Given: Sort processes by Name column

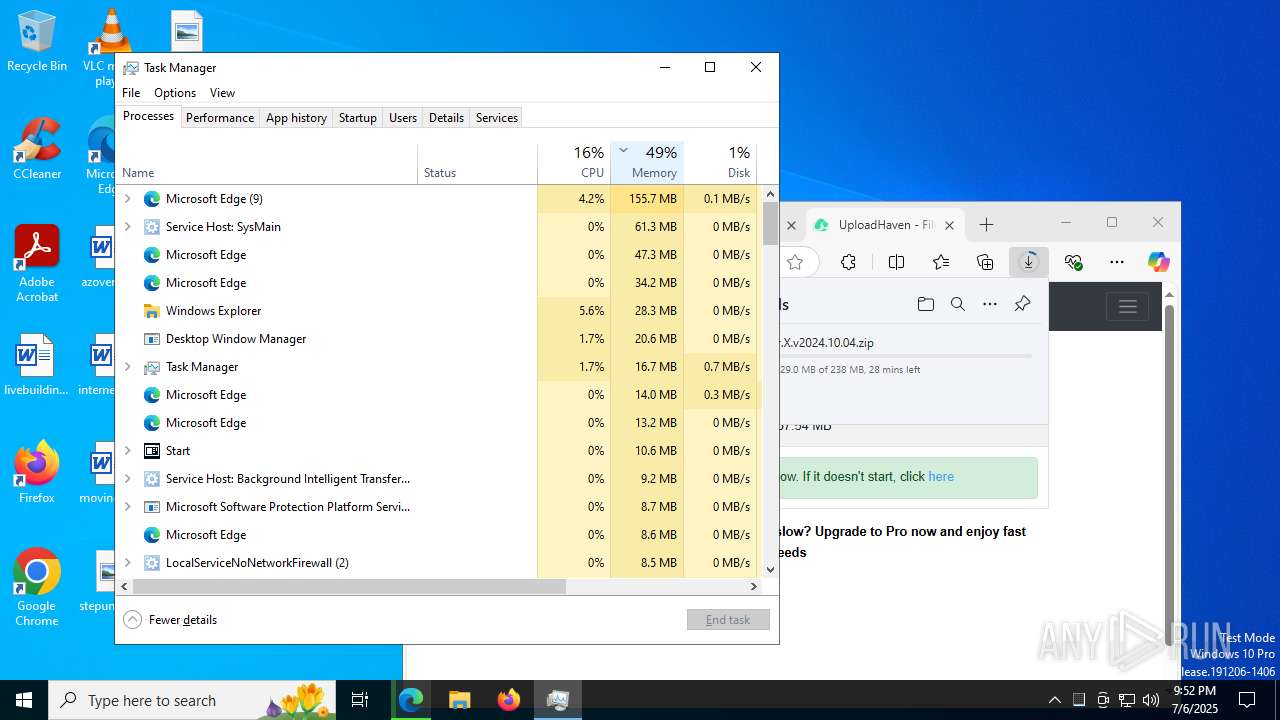Looking at the screenshot, I should (267, 162).
